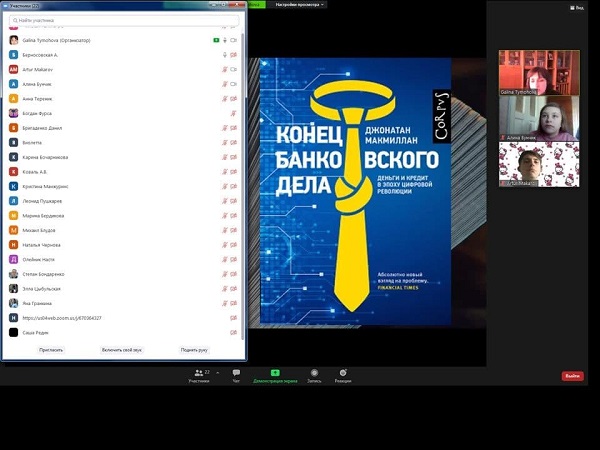Open the Чат chat panel
The height and width of the screenshot is (450, 600).
click(236, 376)
